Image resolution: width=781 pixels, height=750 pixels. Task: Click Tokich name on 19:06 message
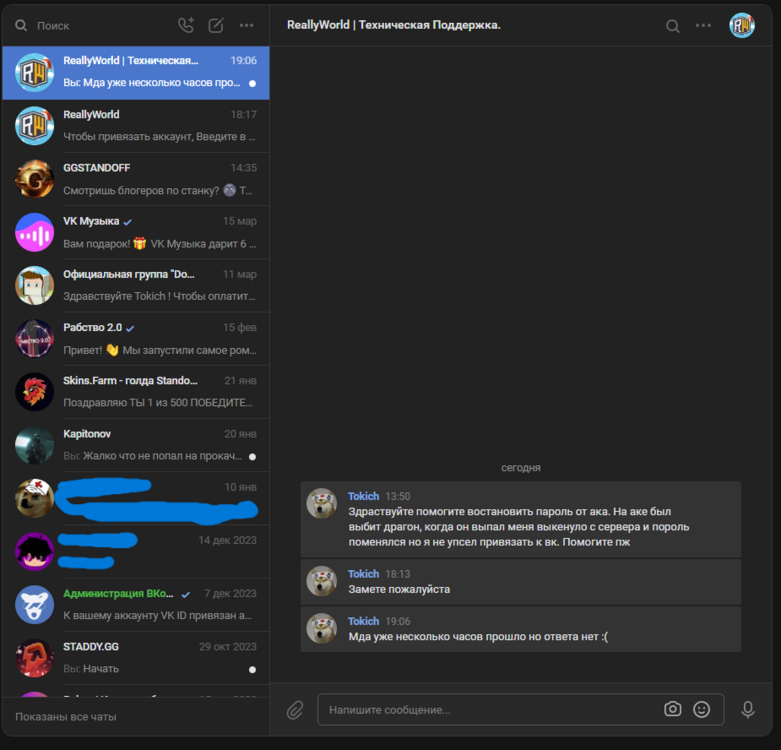363,621
